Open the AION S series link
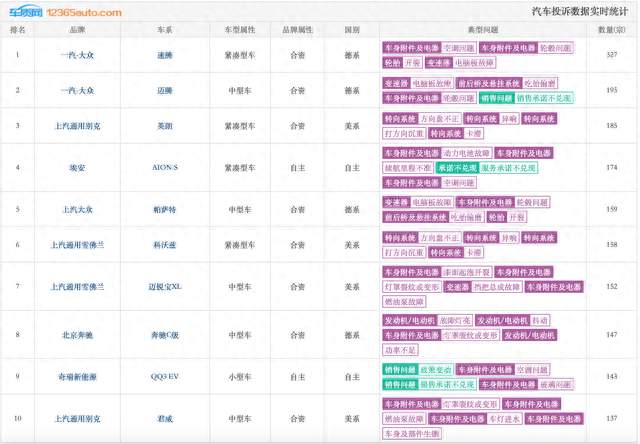 pyautogui.click(x=164, y=167)
